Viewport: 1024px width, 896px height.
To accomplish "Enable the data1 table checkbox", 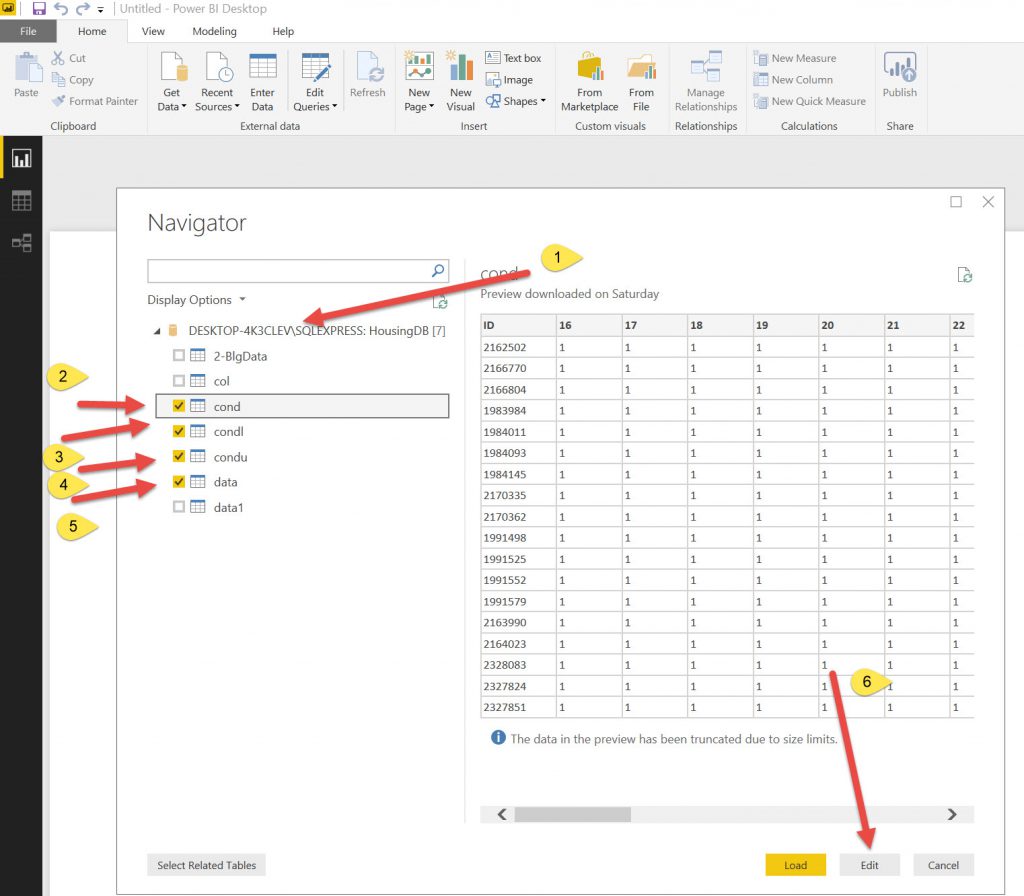I will (x=179, y=507).
